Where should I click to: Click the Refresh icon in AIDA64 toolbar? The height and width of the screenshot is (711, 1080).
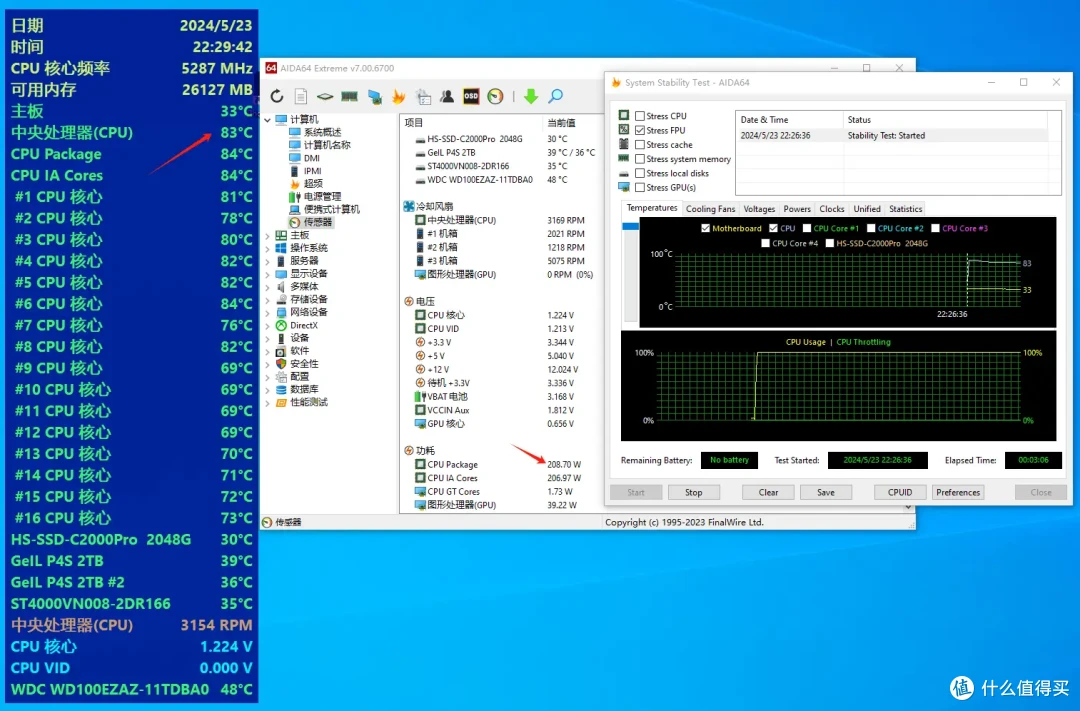click(277, 96)
